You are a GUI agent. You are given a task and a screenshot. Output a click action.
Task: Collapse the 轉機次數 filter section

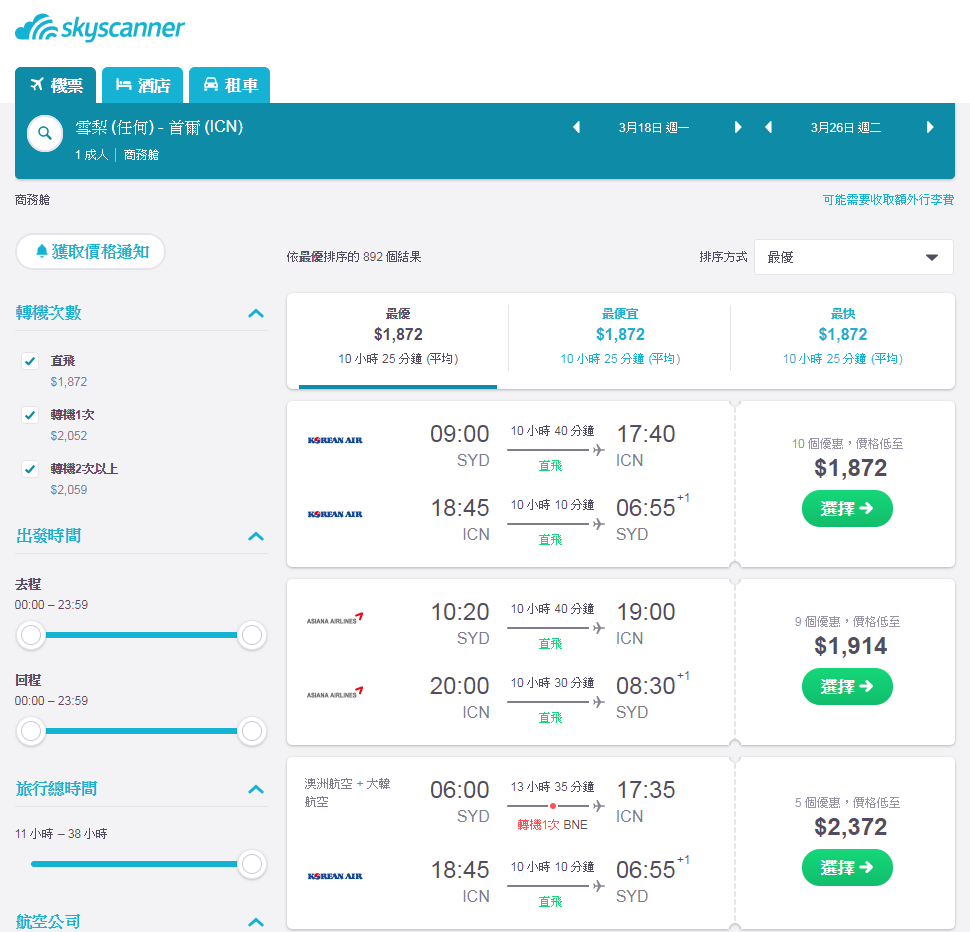[x=255, y=313]
